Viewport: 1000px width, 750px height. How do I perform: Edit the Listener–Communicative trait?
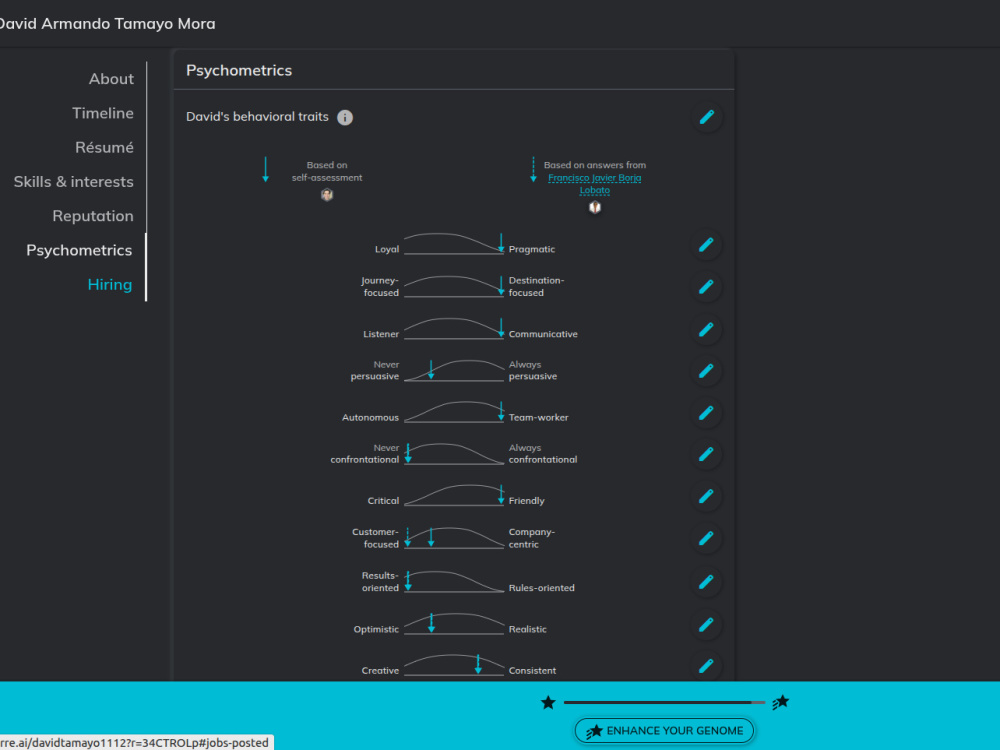[706, 330]
